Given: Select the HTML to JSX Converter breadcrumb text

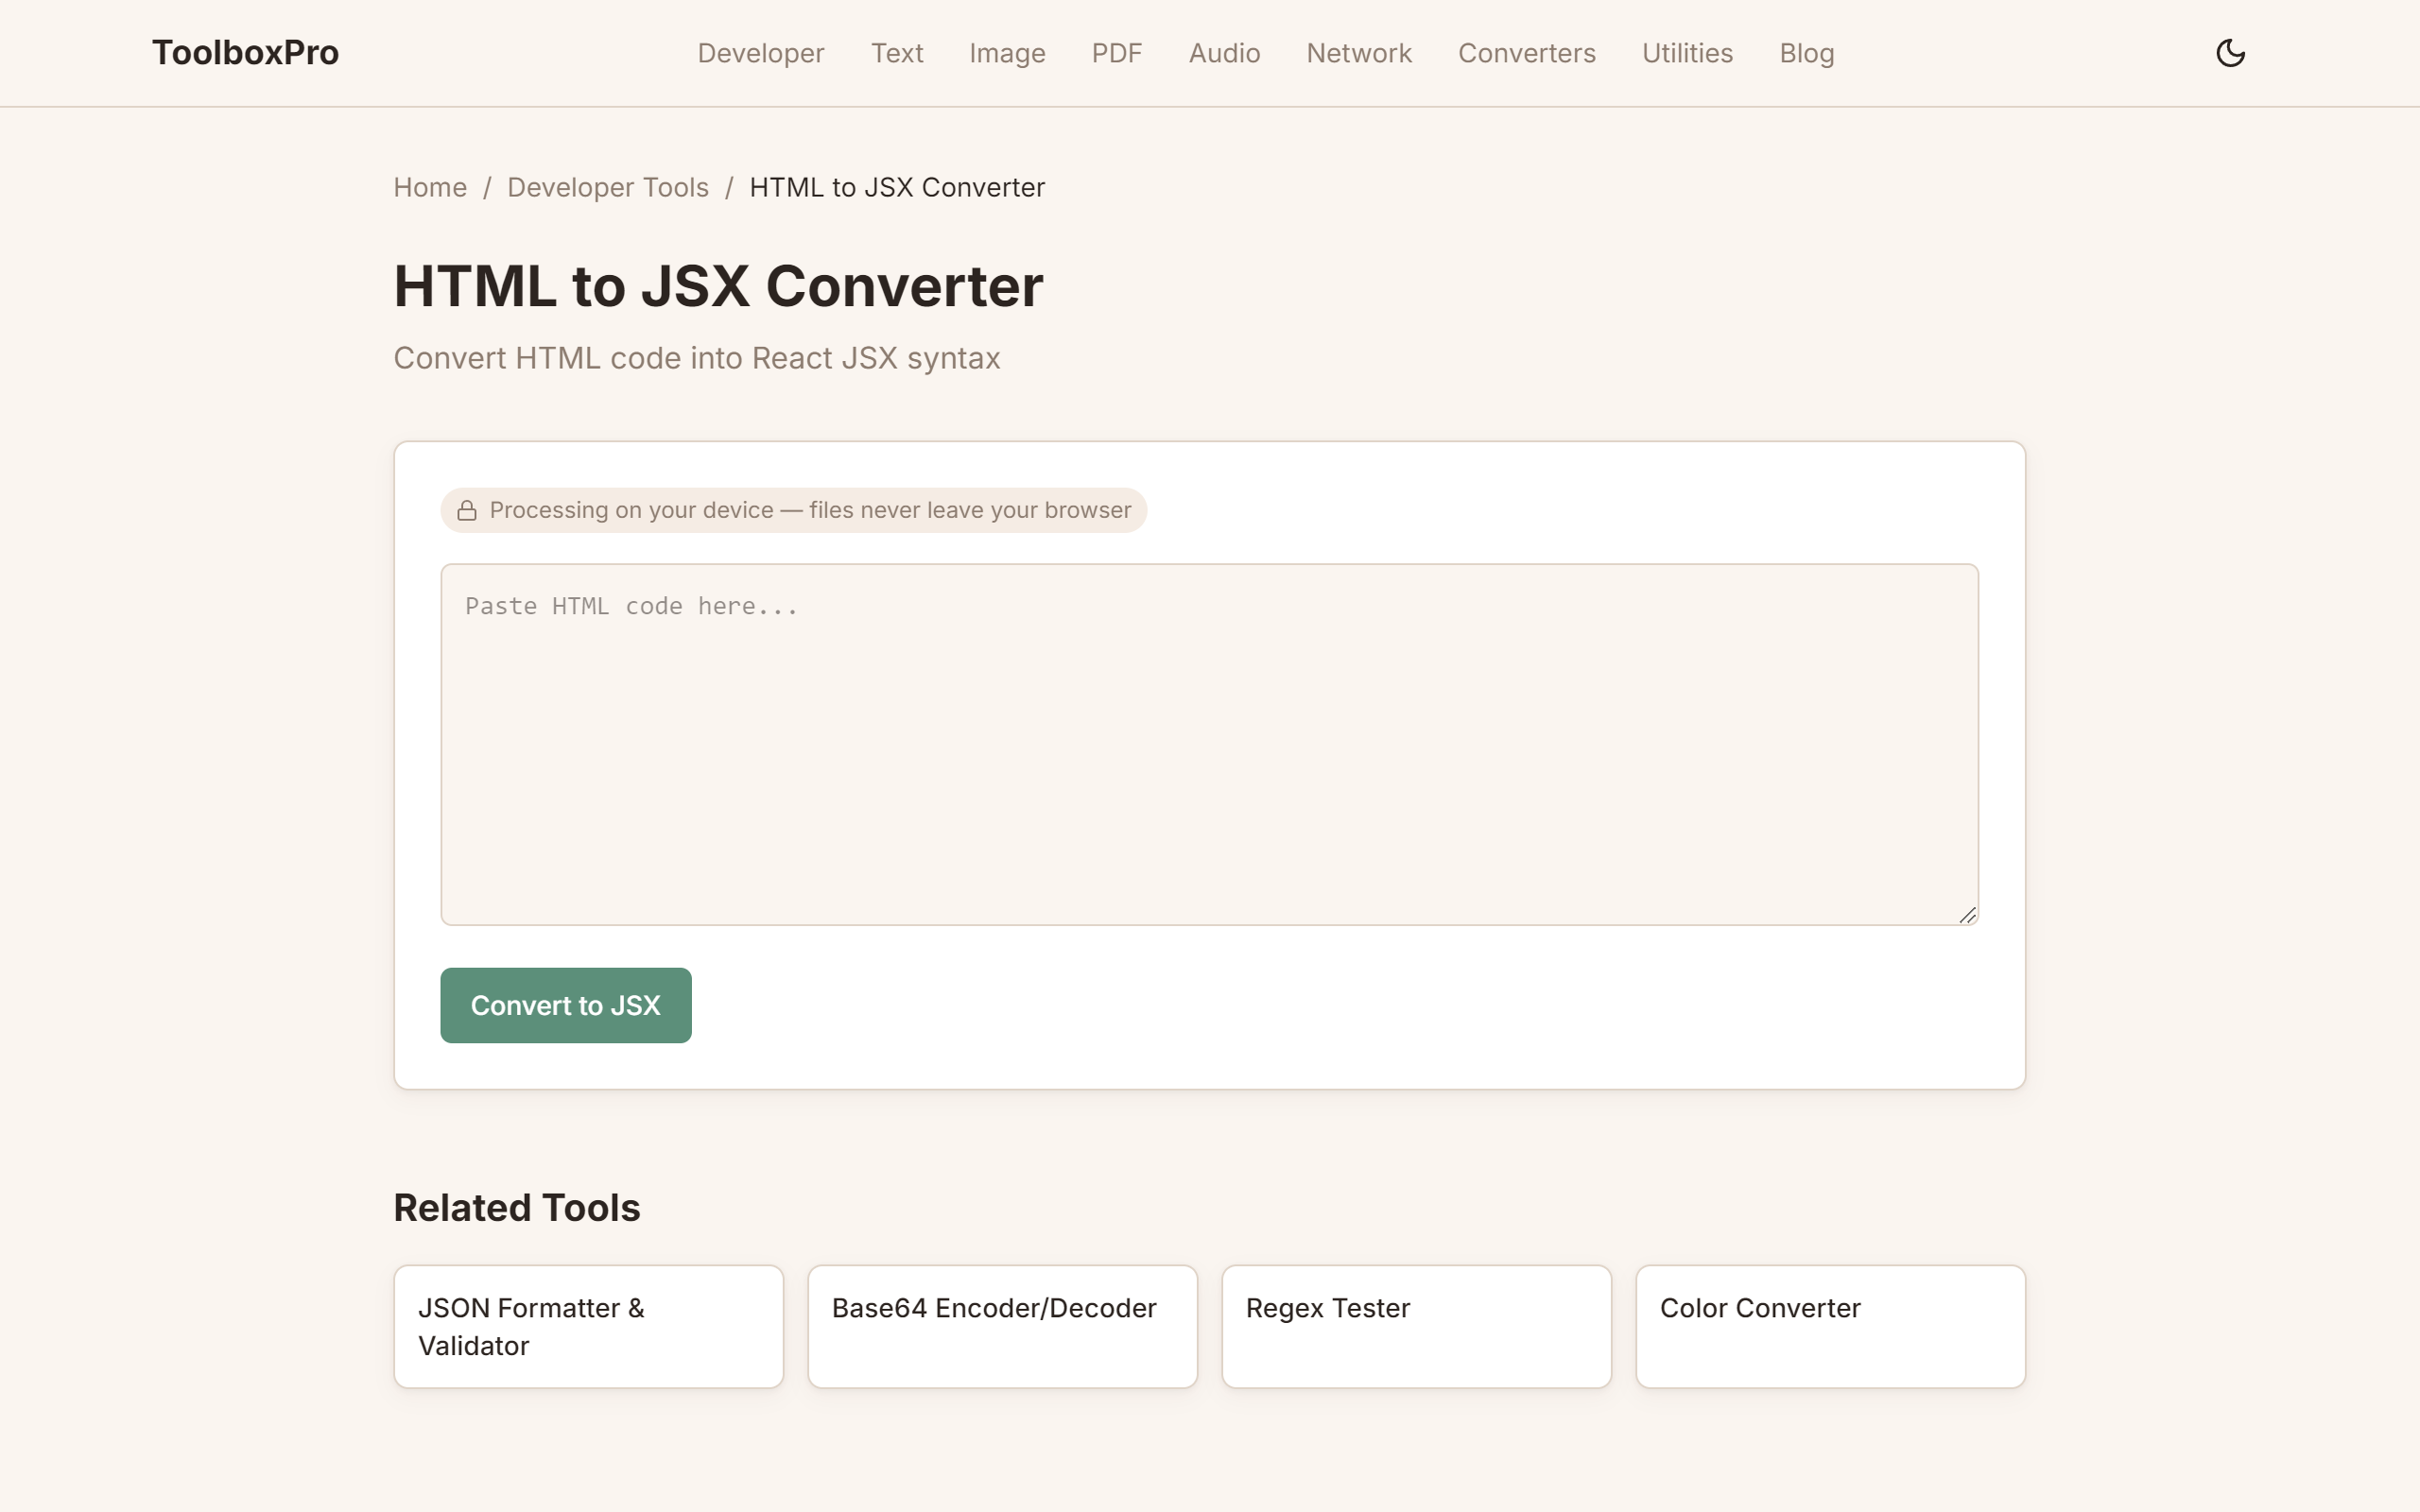Looking at the screenshot, I should click(x=897, y=187).
